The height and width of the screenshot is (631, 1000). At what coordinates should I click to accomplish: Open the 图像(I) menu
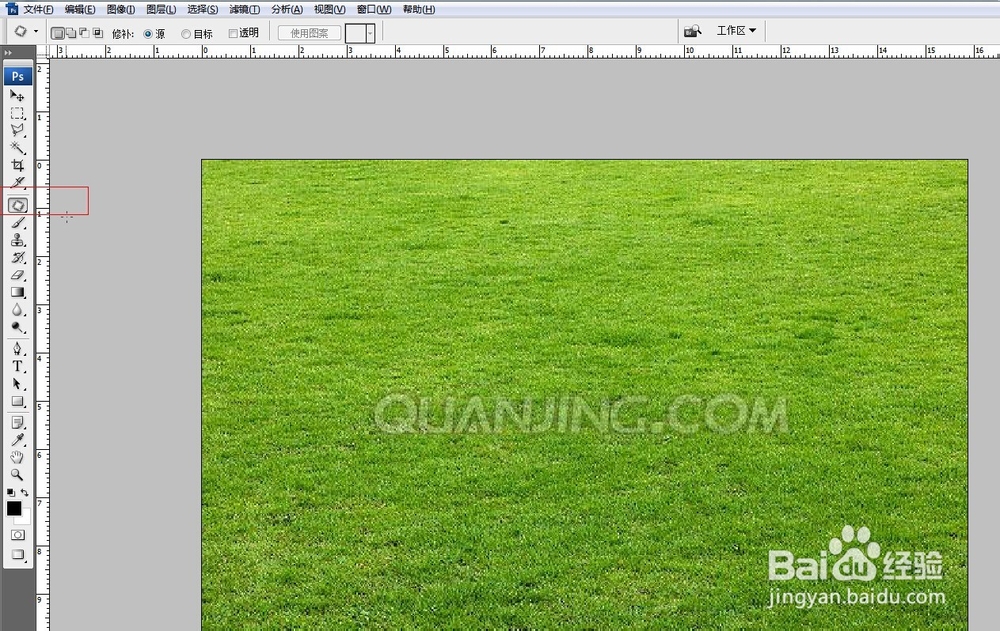[x=121, y=10]
